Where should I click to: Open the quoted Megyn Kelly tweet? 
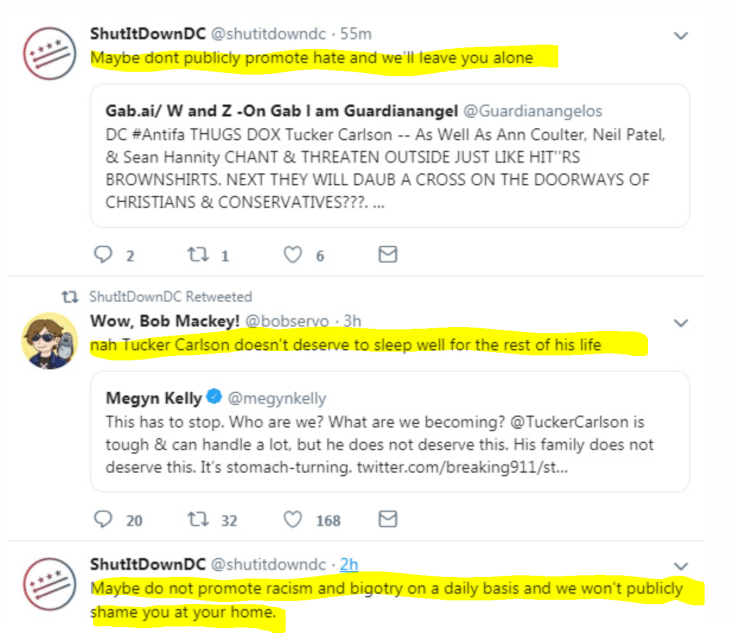(x=389, y=431)
